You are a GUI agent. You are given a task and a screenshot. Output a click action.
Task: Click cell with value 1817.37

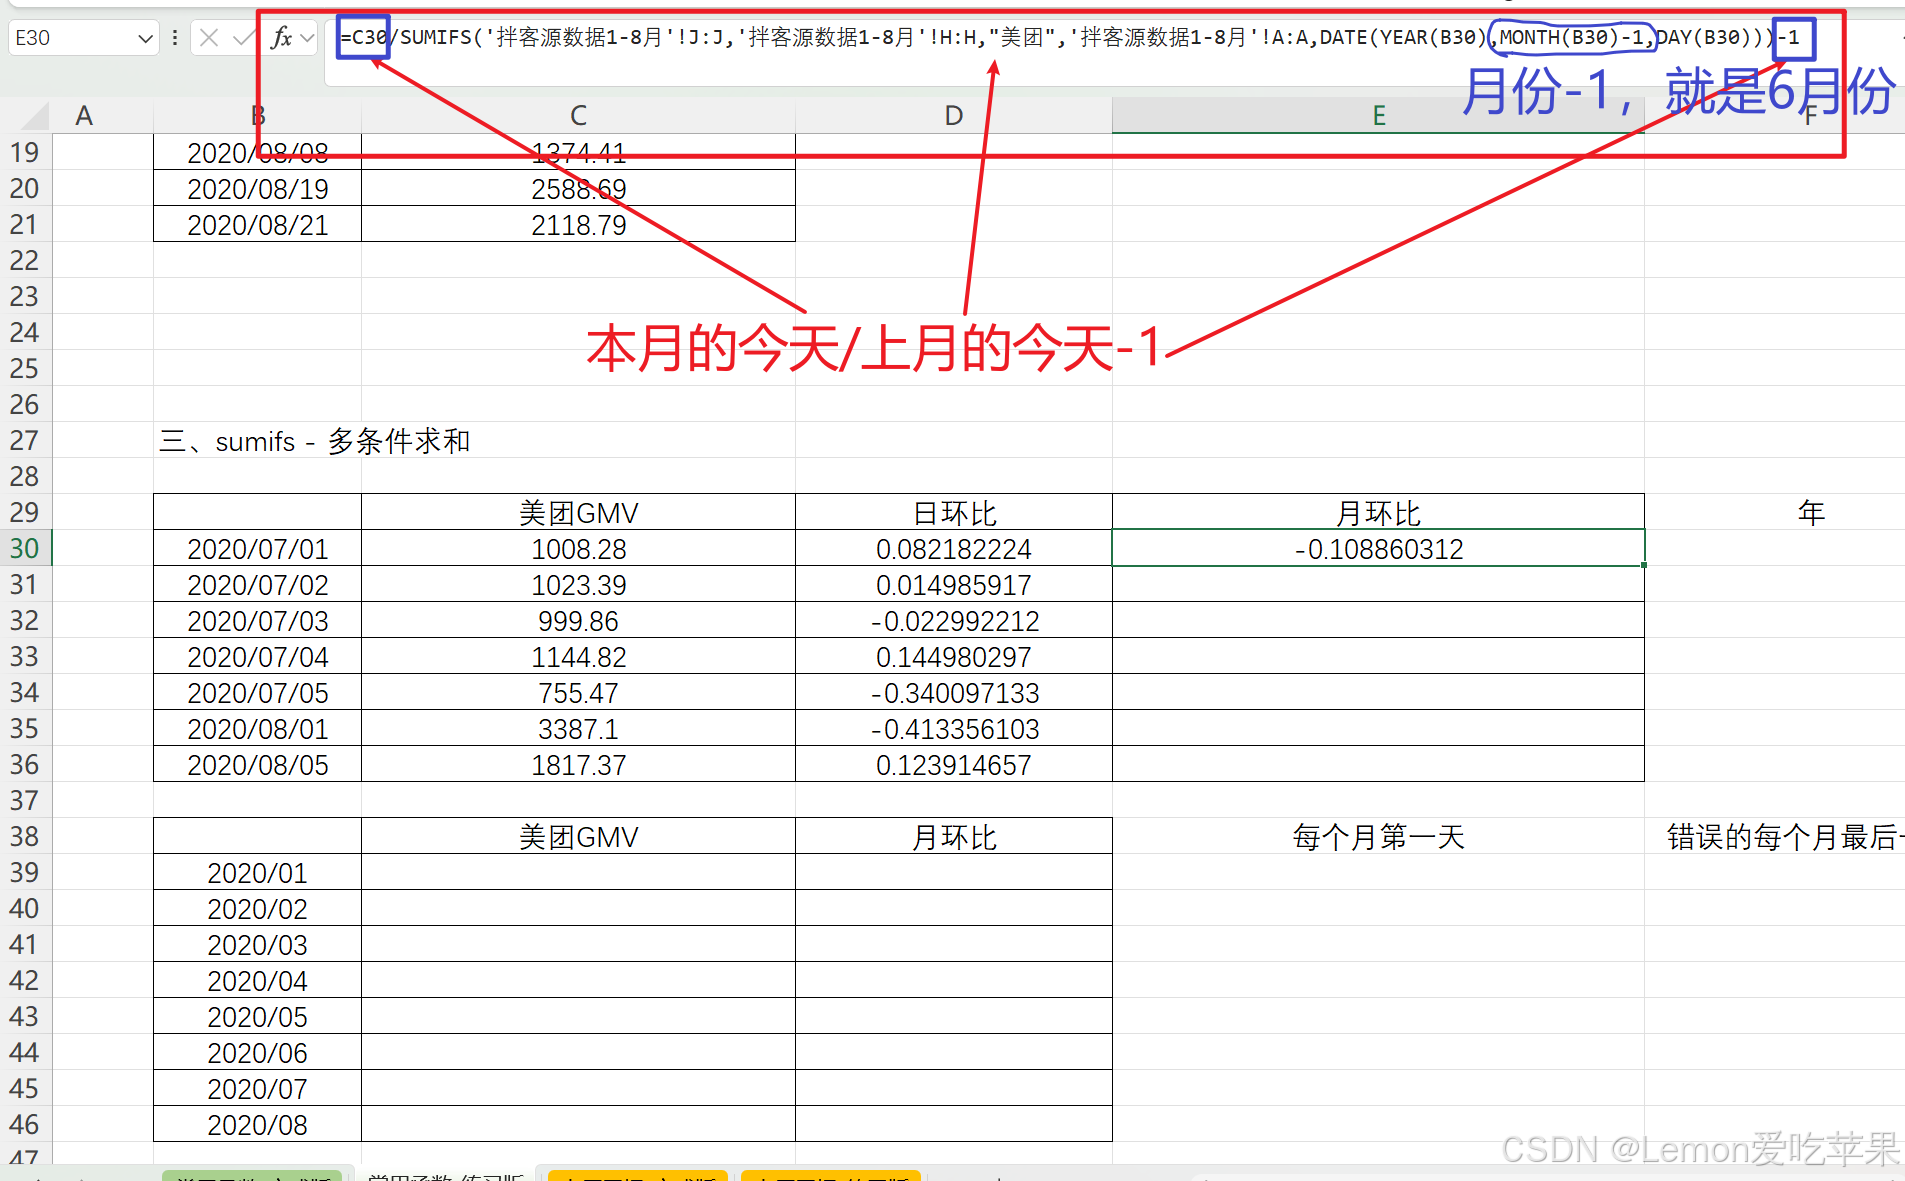[578, 764]
